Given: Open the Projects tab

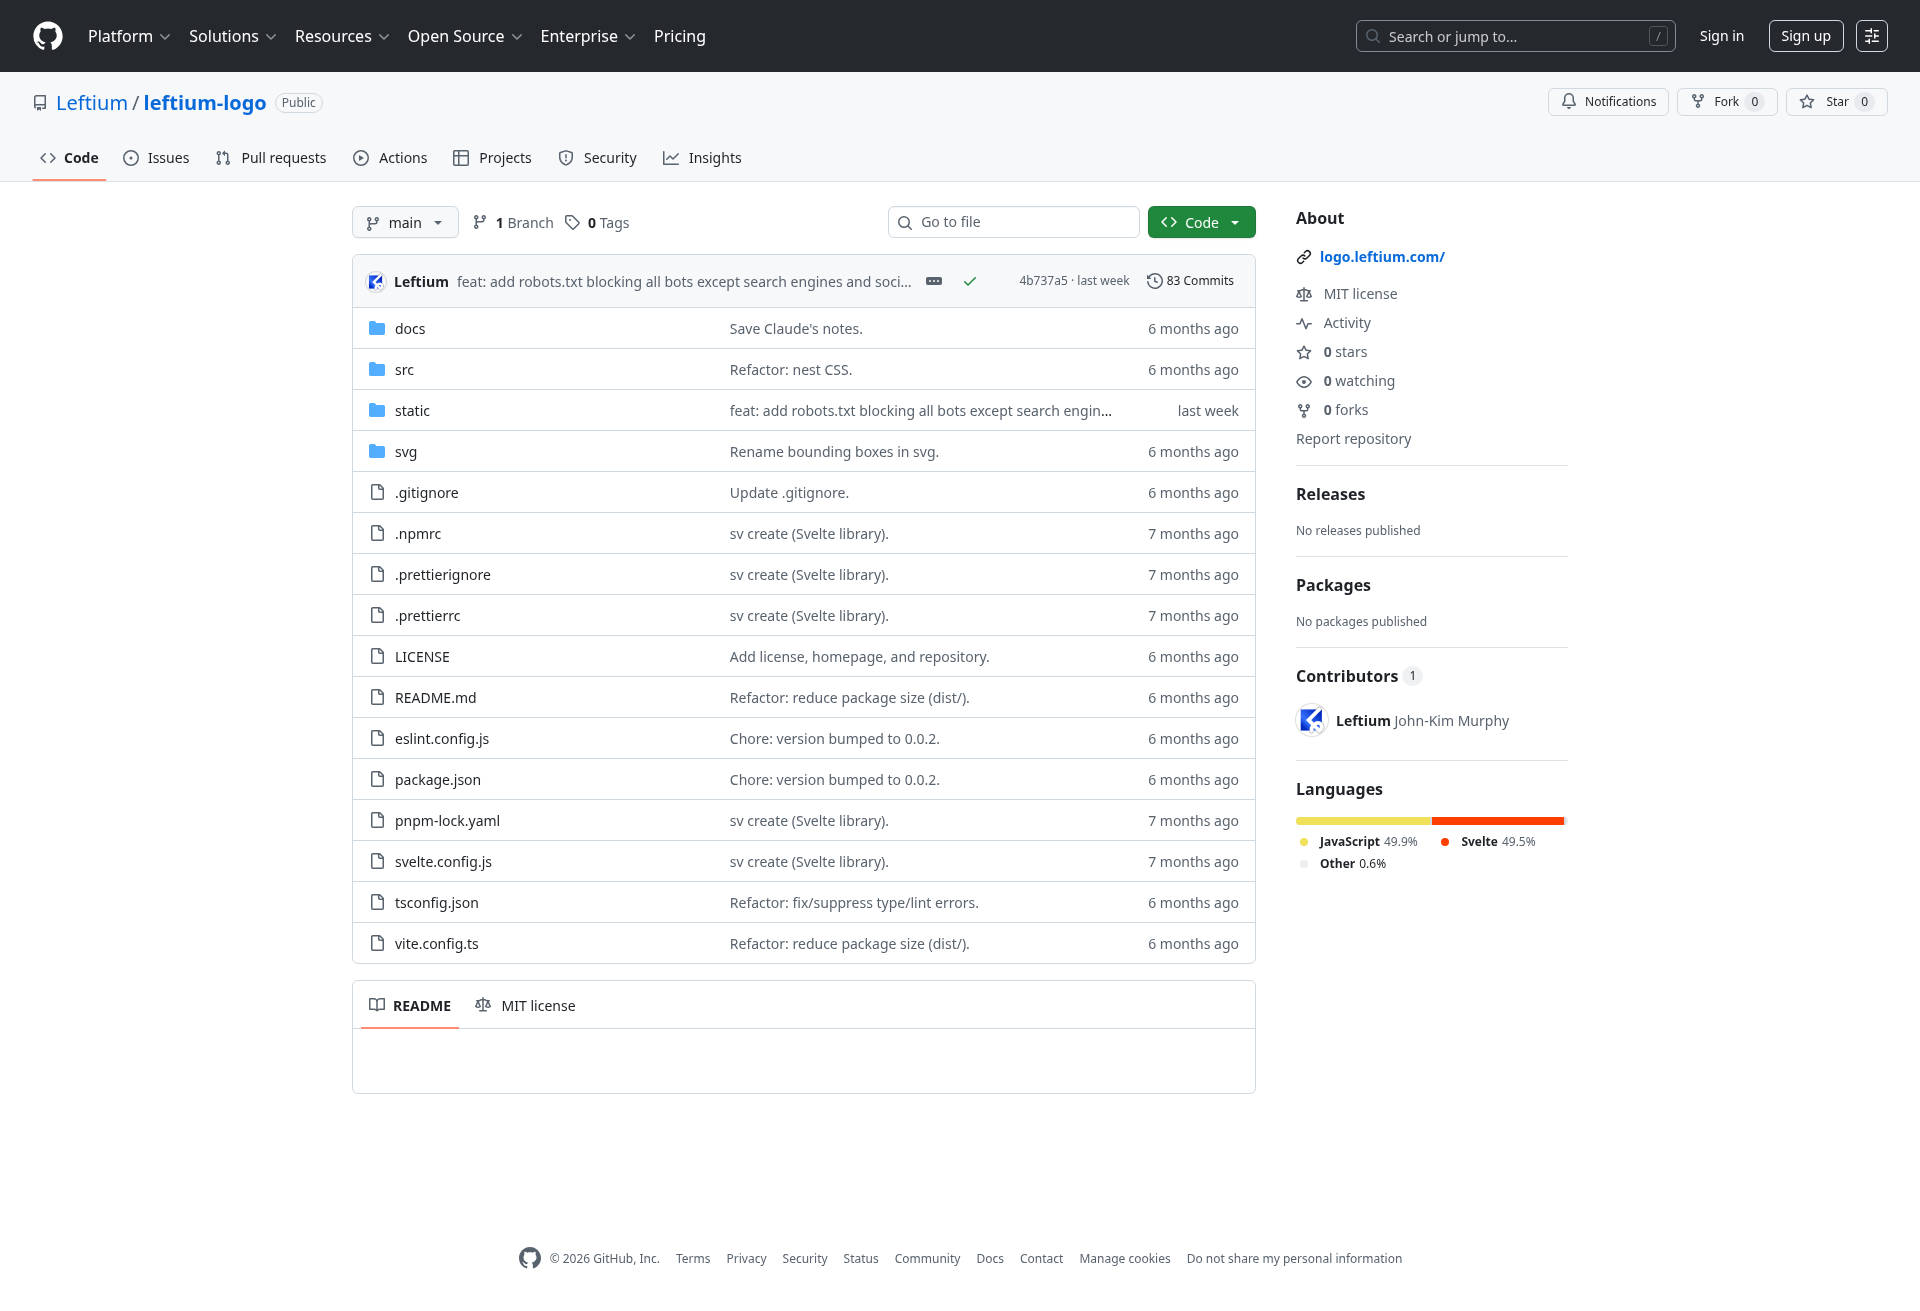Looking at the screenshot, I should 492,158.
